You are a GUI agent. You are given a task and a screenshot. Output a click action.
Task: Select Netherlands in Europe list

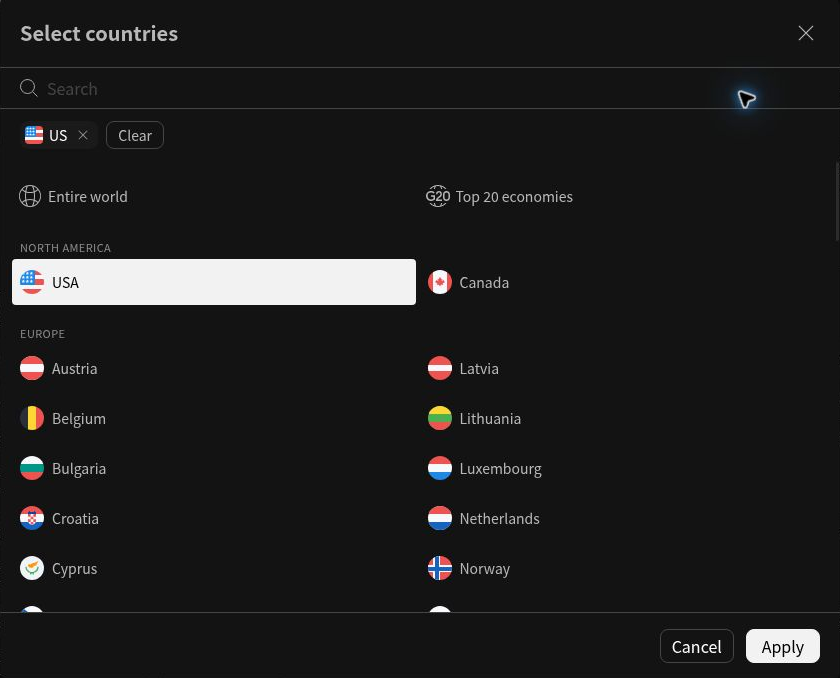[x=621, y=518]
